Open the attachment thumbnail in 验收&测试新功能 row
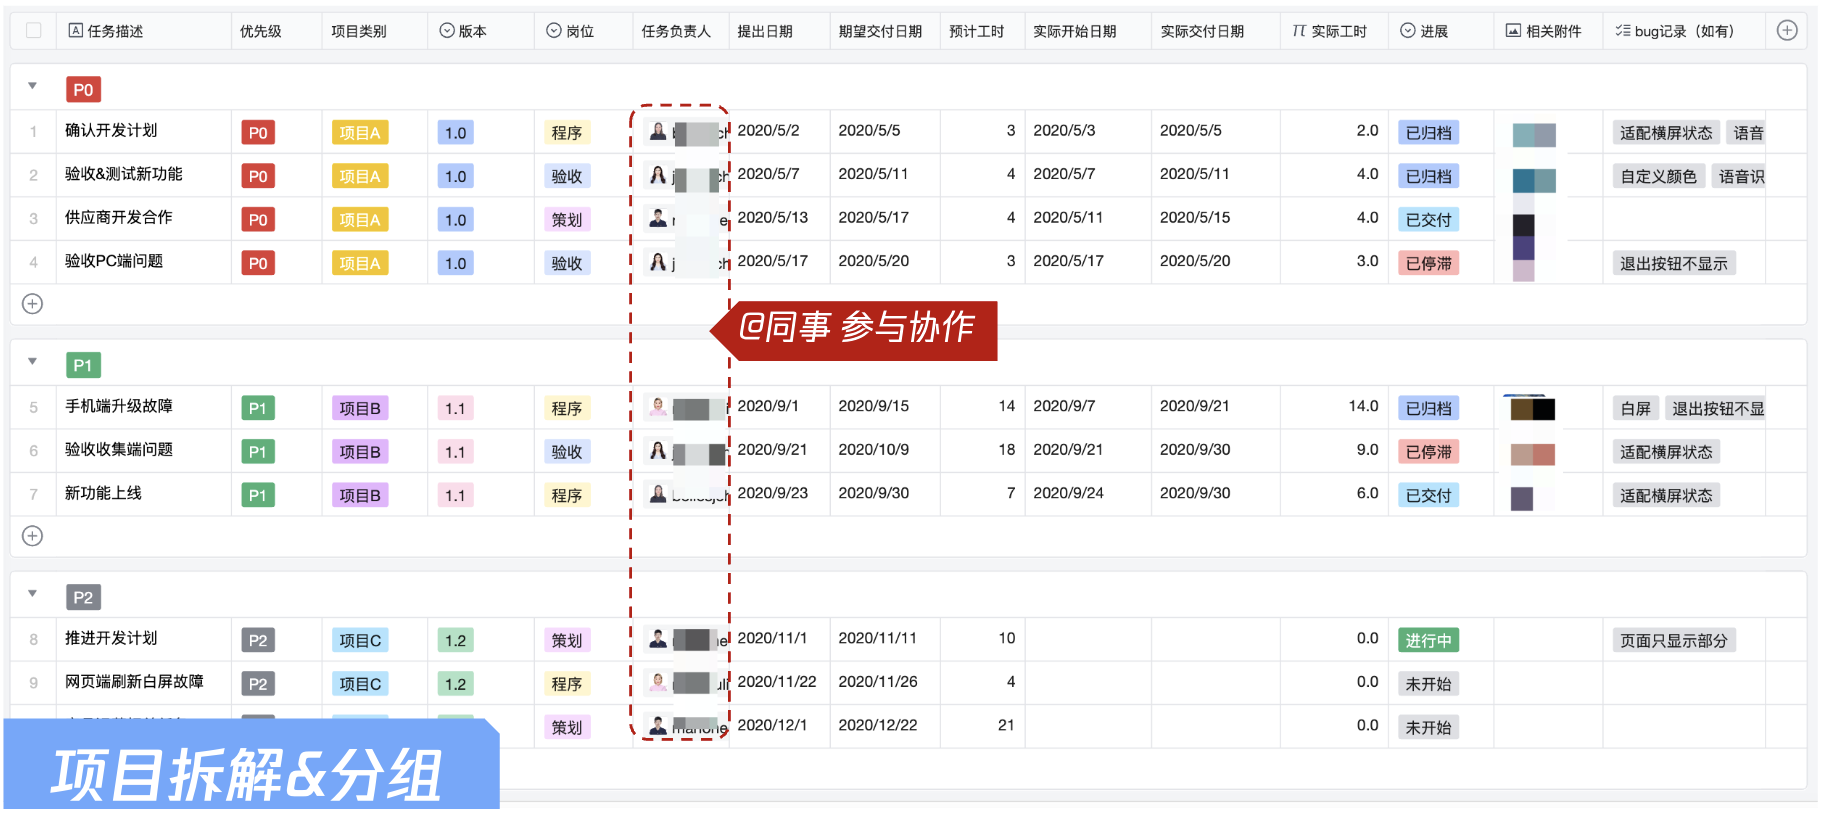Screen dimensions: 1832x816 point(1534,180)
